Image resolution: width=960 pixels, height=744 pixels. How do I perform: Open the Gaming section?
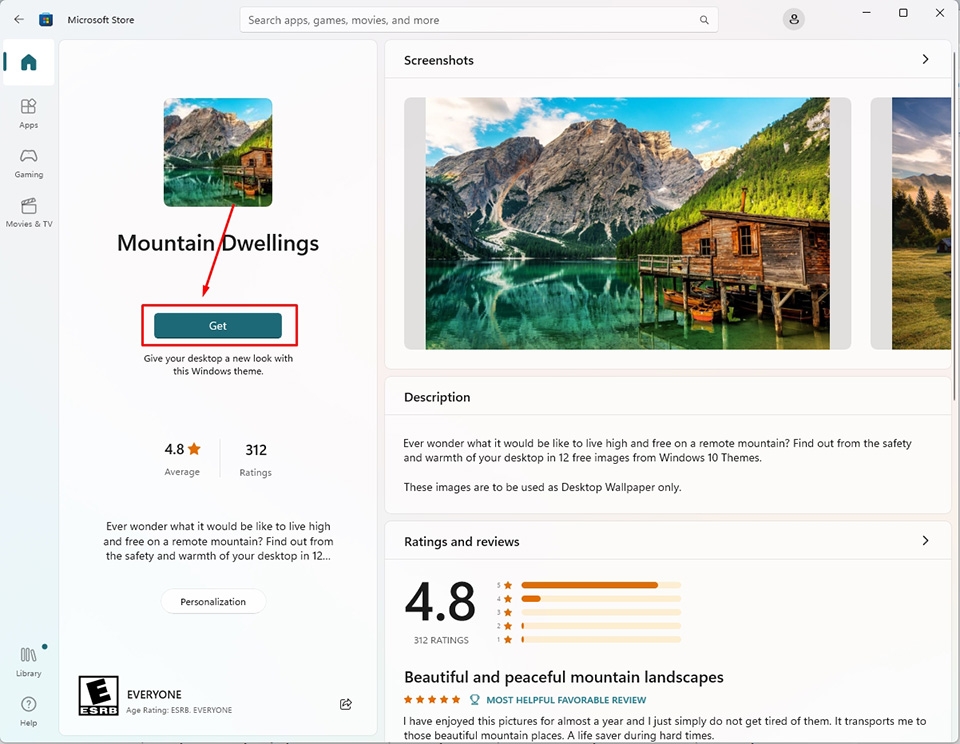[x=28, y=162]
